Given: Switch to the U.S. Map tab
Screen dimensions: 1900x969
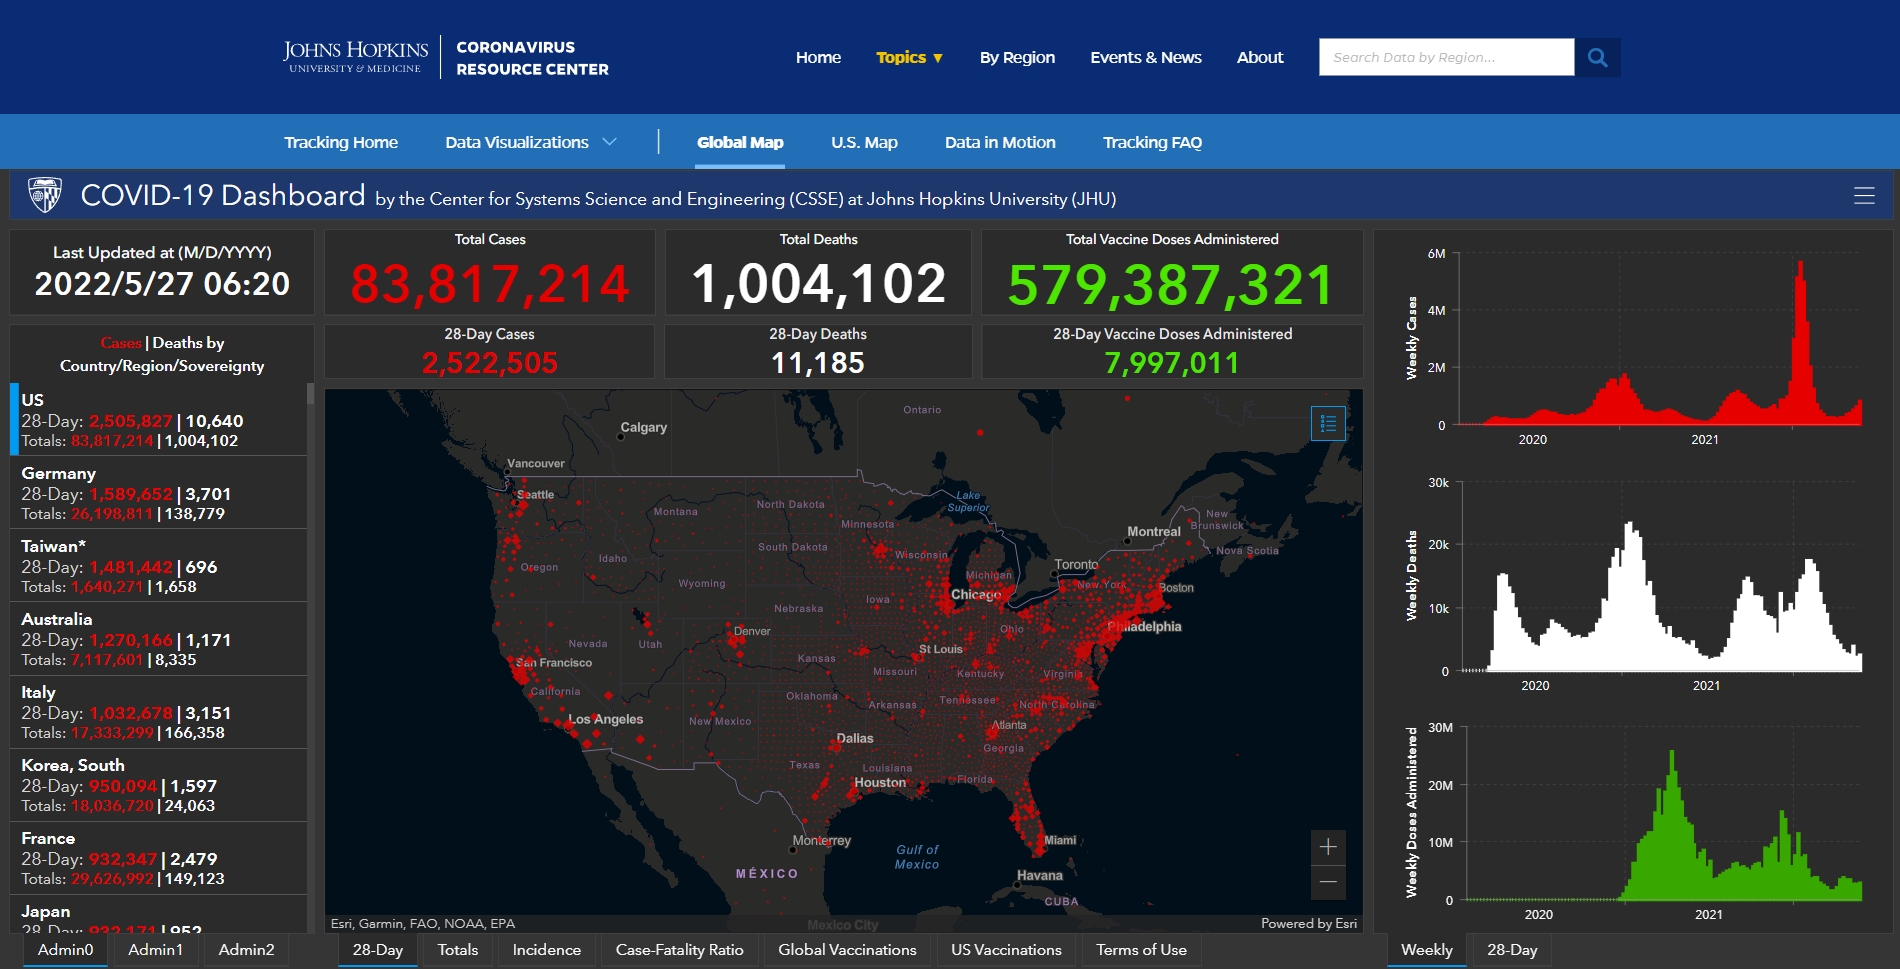Looking at the screenshot, I should pyautogui.click(x=864, y=142).
